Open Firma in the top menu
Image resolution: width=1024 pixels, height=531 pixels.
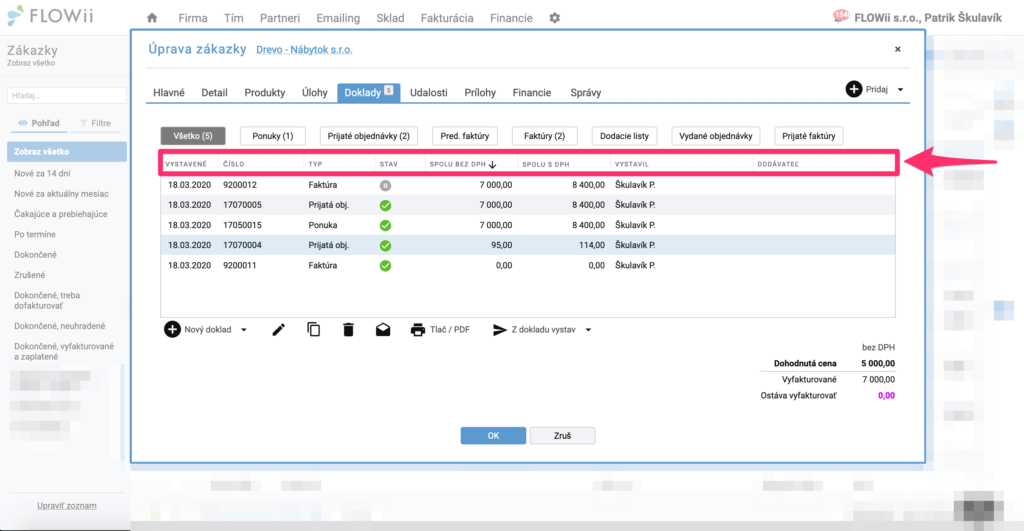pos(193,18)
